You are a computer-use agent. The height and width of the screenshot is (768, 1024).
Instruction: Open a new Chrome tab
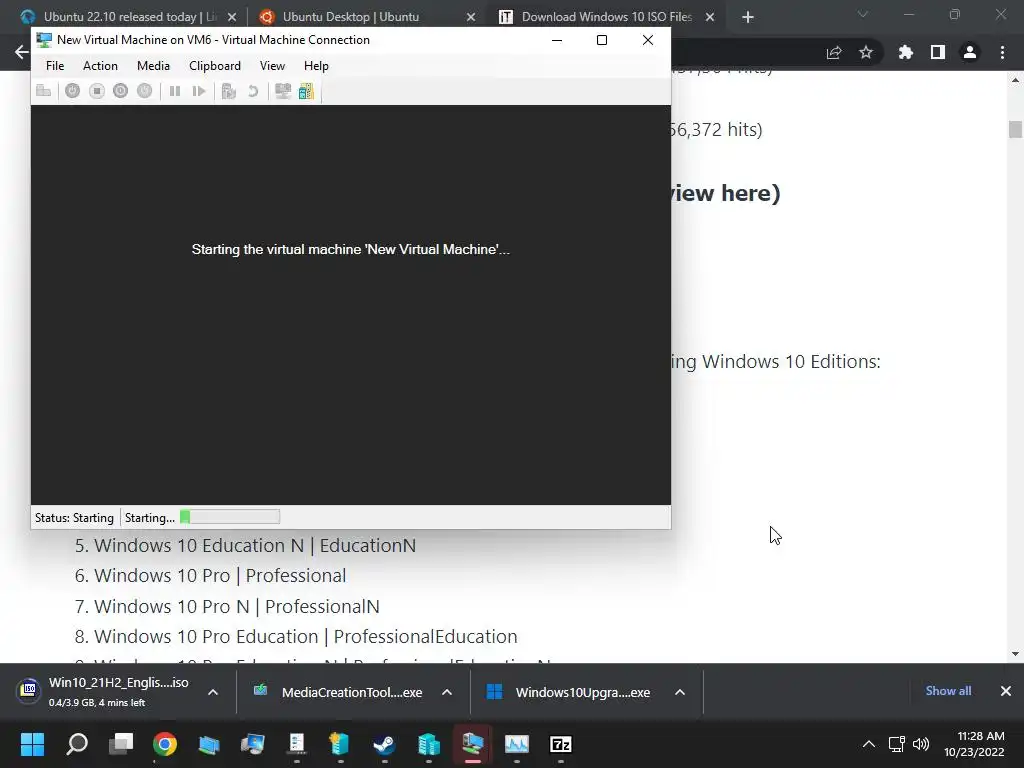pos(748,17)
